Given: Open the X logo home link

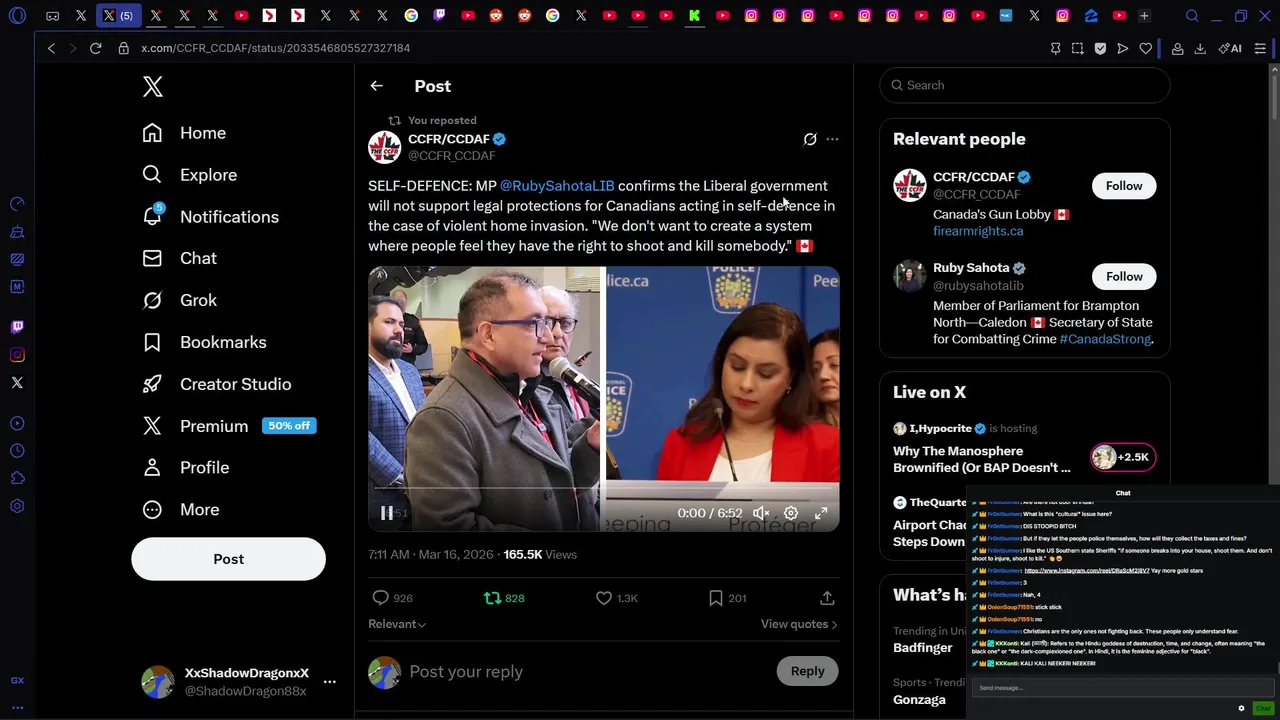Looking at the screenshot, I should [x=153, y=87].
